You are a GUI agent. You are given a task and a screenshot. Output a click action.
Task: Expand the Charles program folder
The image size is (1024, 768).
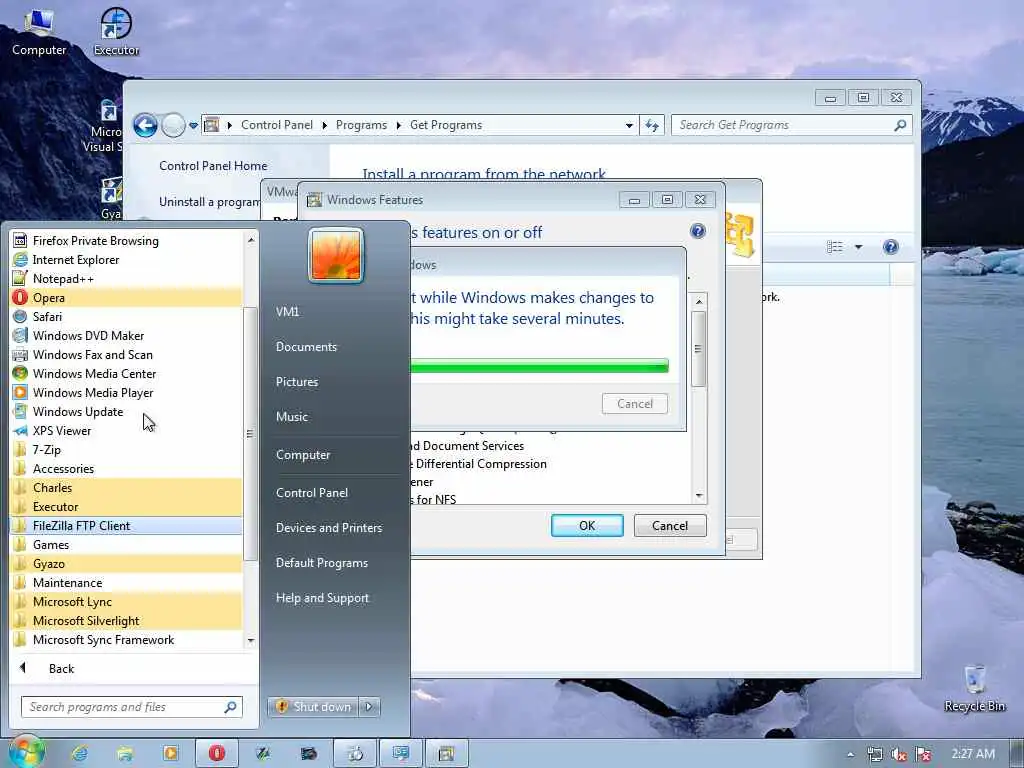click(x=126, y=487)
